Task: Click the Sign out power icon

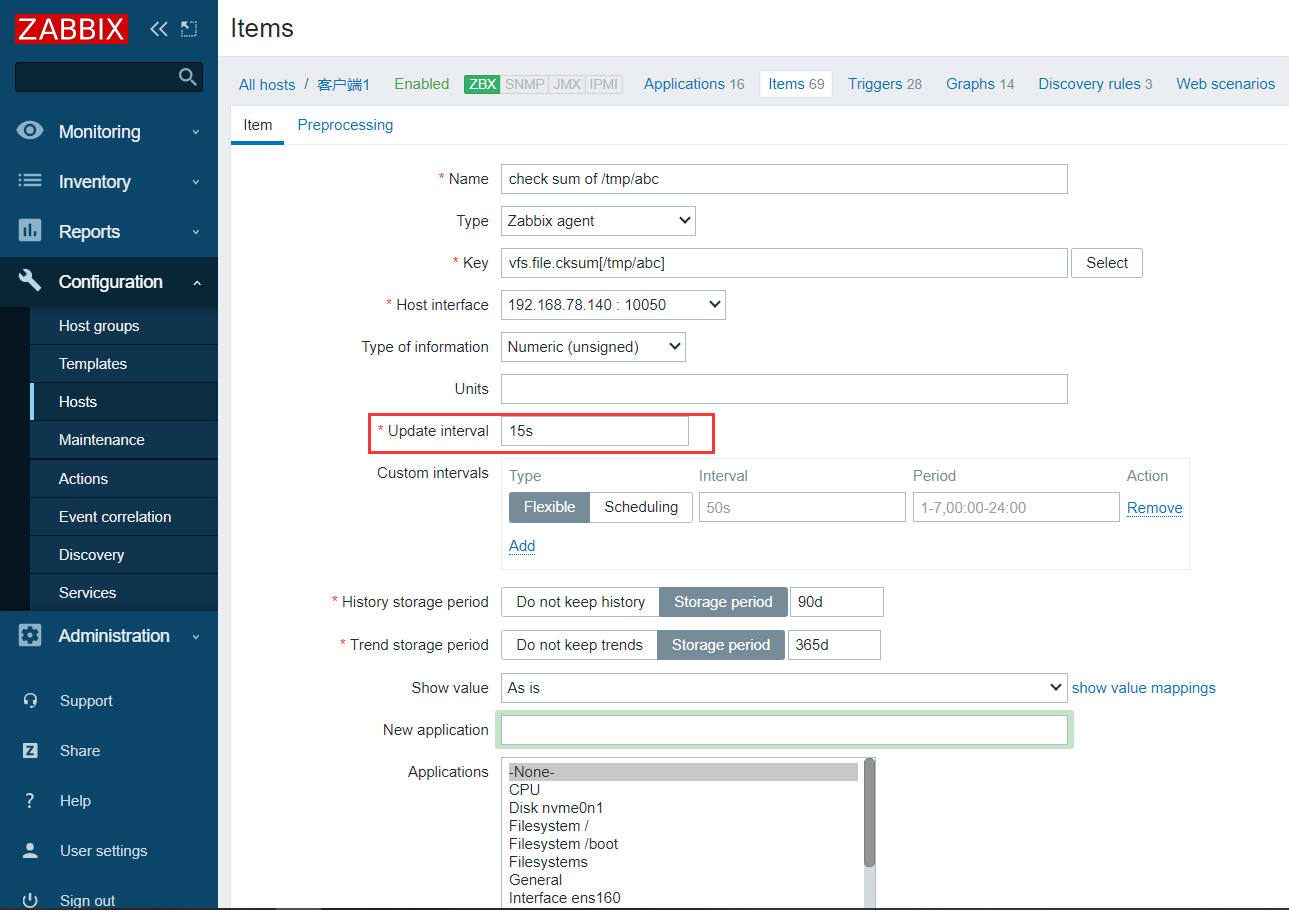Action: coord(30,900)
